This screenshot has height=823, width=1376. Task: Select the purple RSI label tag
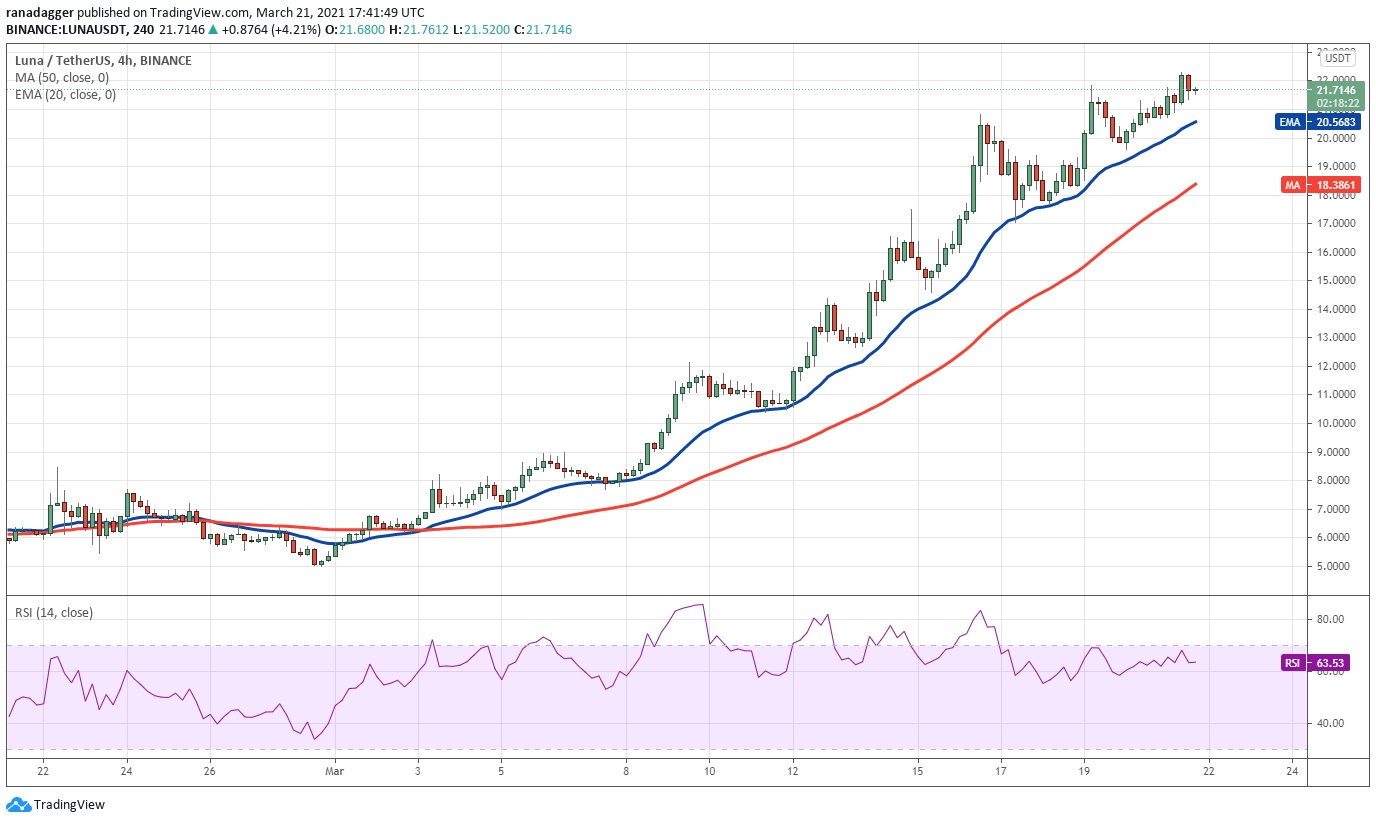point(1292,662)
